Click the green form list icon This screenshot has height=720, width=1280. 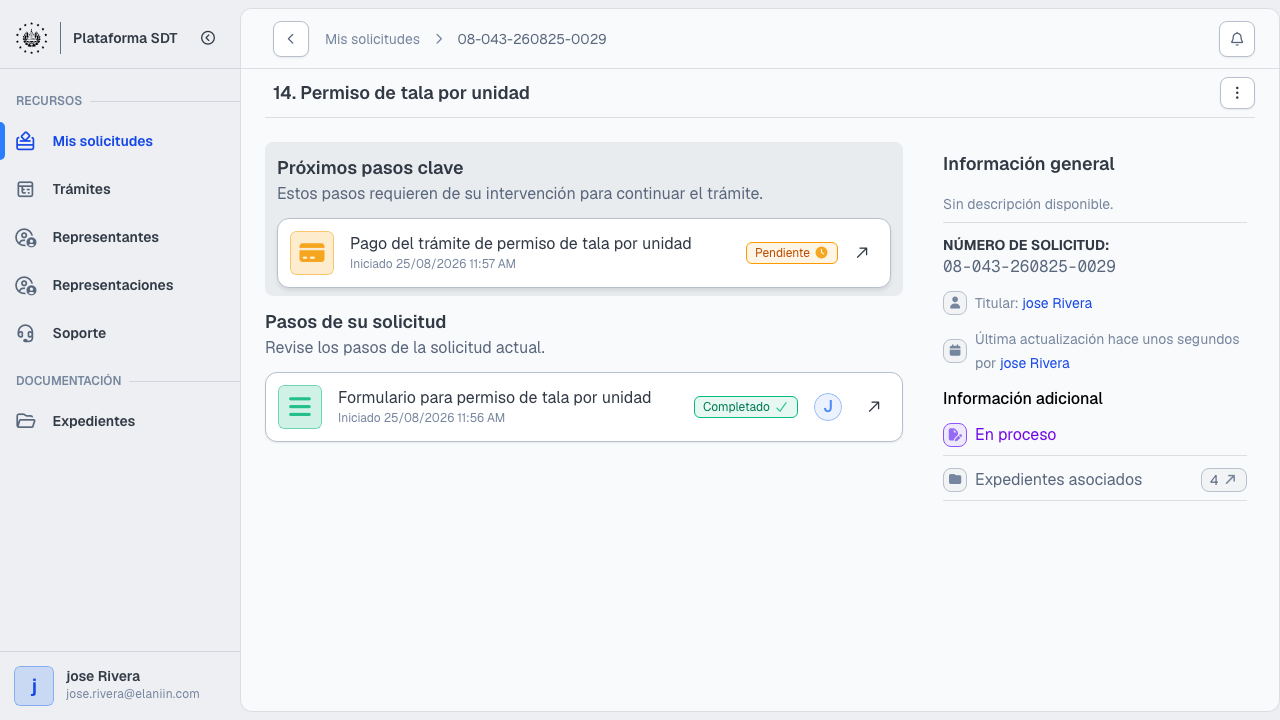point(300,407)
